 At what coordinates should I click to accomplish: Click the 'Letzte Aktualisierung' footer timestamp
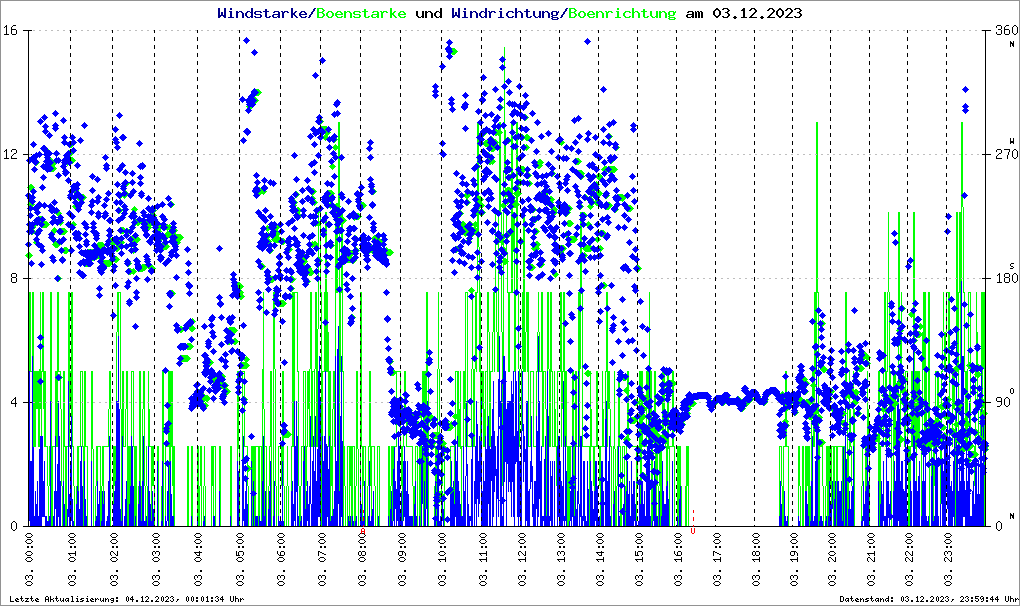(125, 598)
